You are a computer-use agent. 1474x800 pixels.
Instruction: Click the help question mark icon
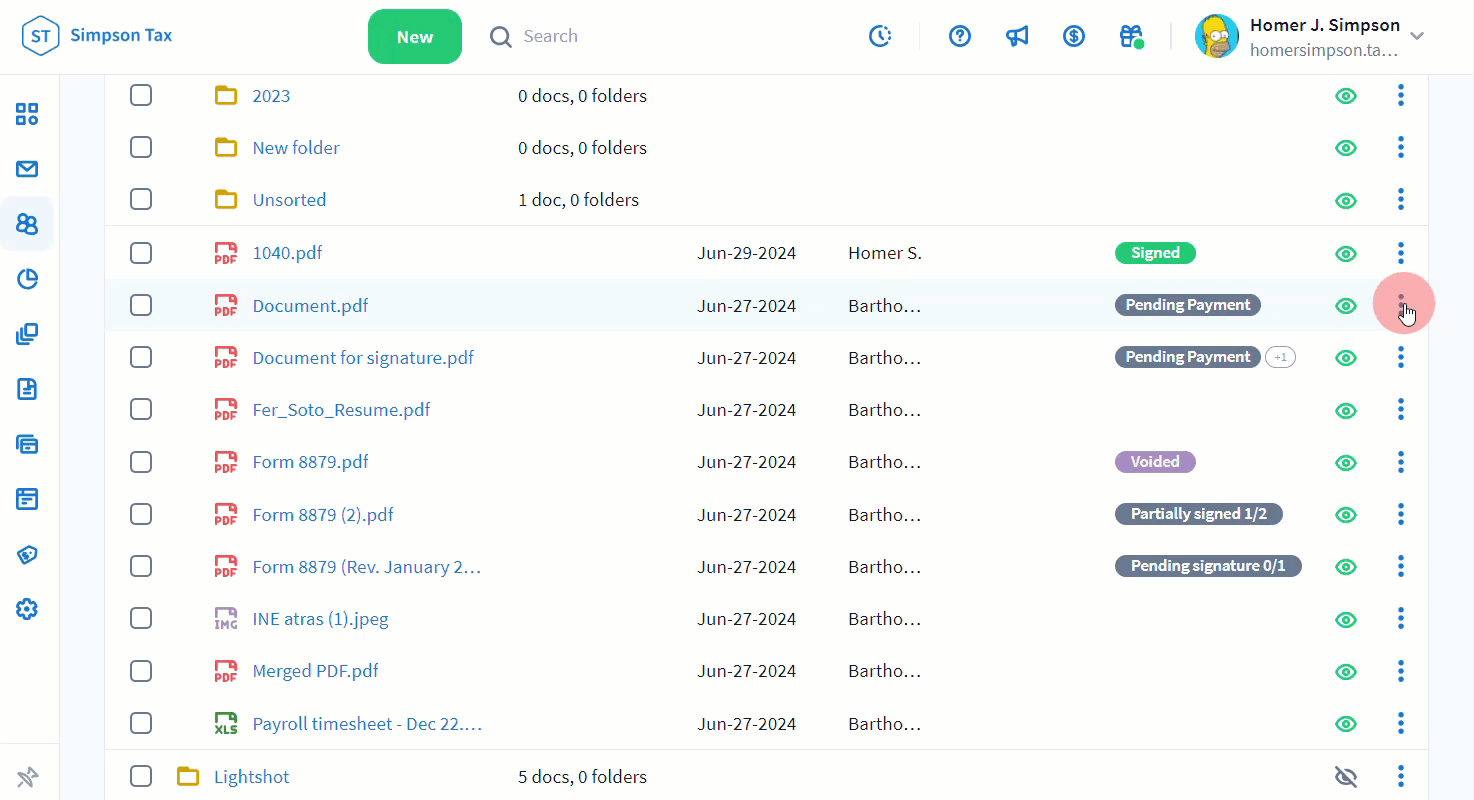[960, 37]
